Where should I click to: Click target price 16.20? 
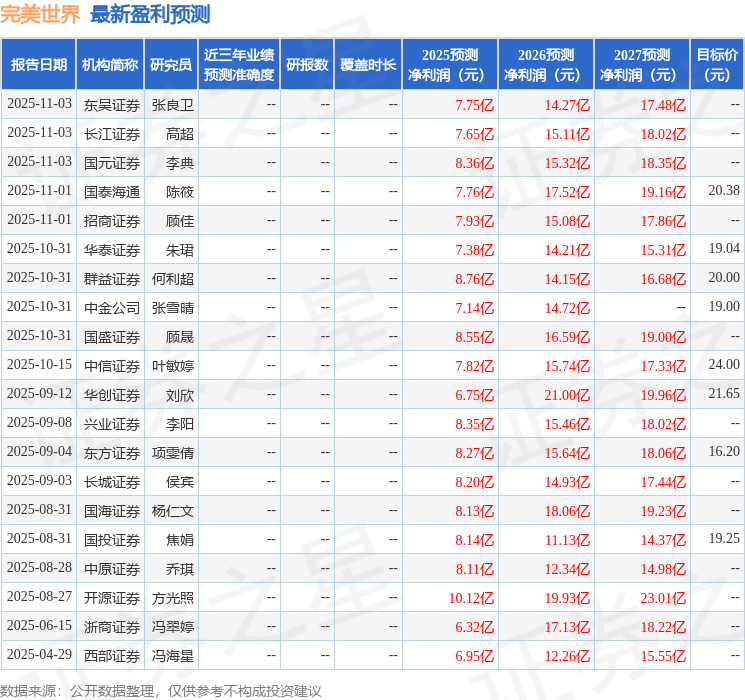point(724,451)
